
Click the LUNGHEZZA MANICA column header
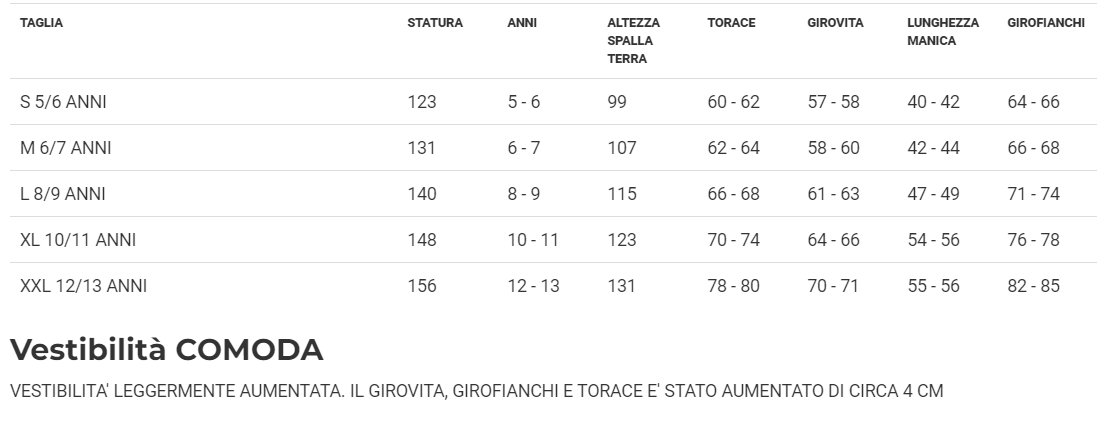click(x=942, y=31)
